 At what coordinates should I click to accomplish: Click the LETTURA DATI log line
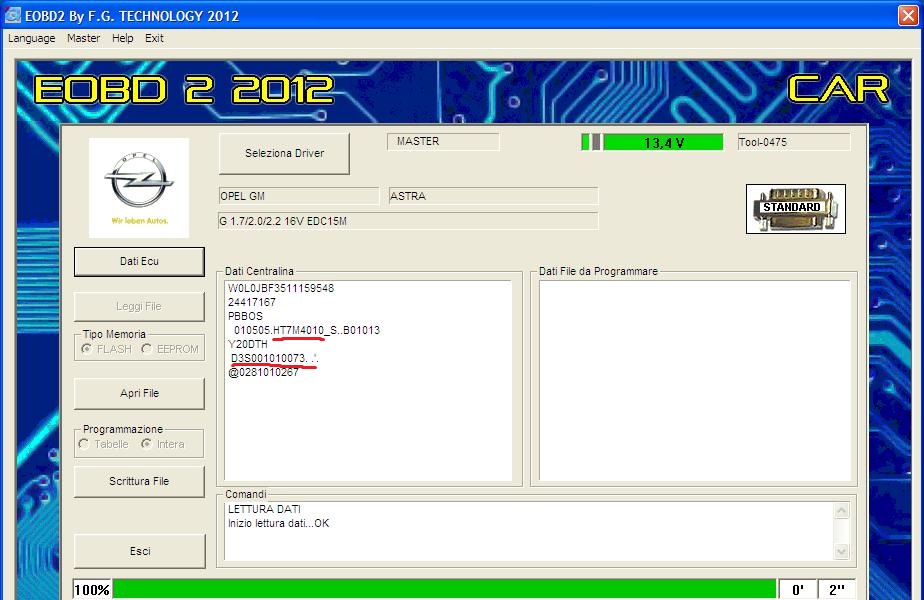pos(264,509)
